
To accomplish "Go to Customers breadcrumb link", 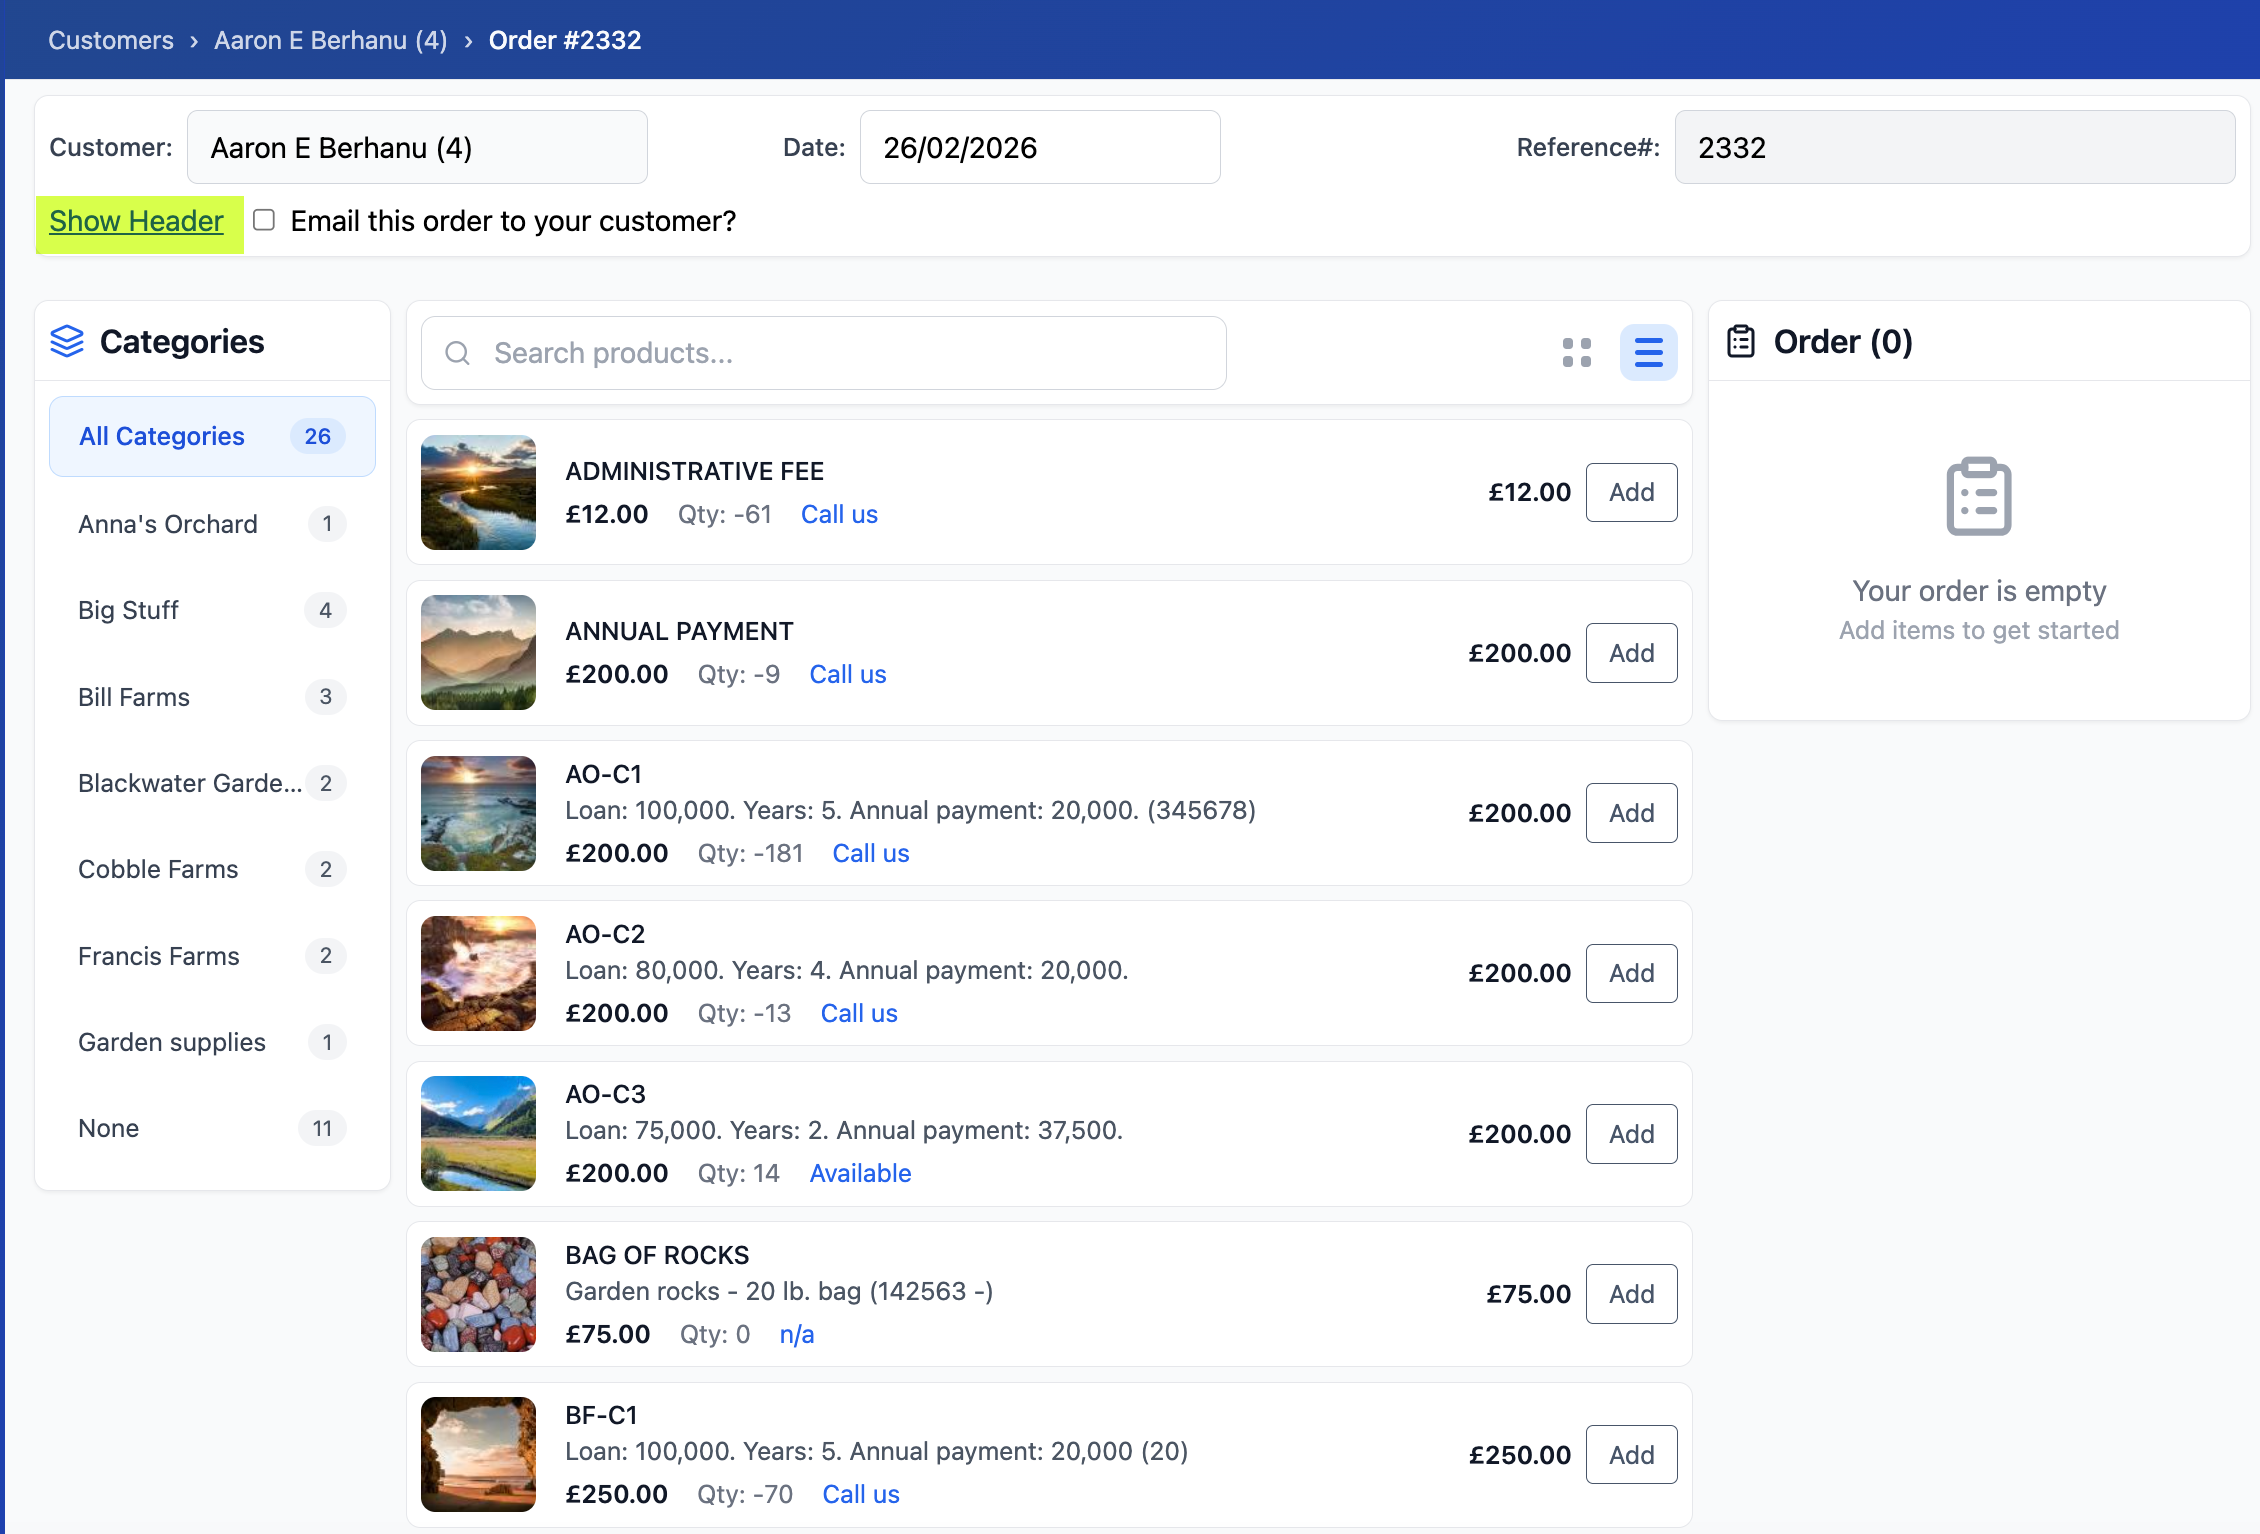I will [111, 40].
